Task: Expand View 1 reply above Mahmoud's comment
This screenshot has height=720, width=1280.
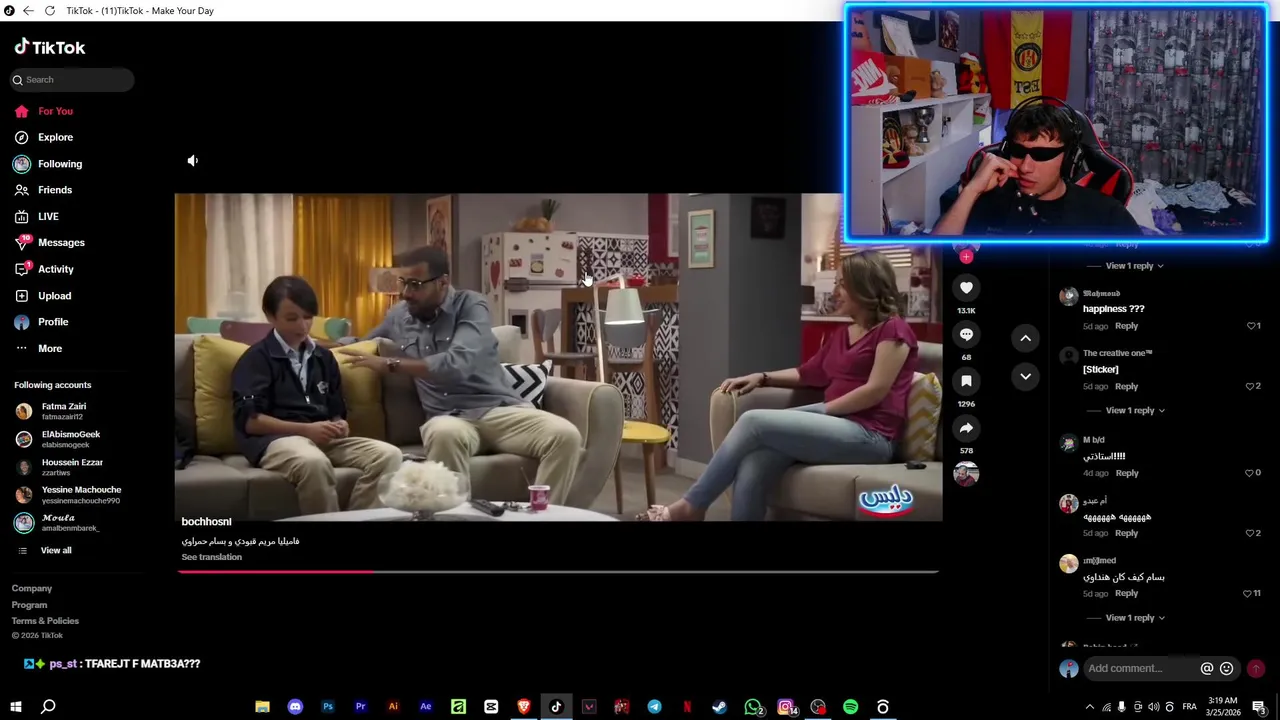Action: click(x=1134, y=266)
